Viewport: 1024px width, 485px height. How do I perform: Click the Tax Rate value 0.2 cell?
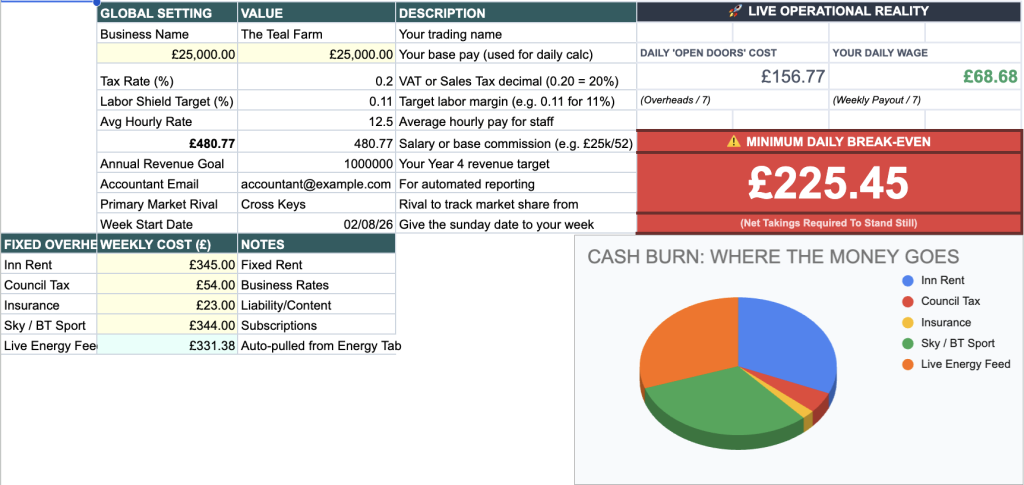pos(316,81)
